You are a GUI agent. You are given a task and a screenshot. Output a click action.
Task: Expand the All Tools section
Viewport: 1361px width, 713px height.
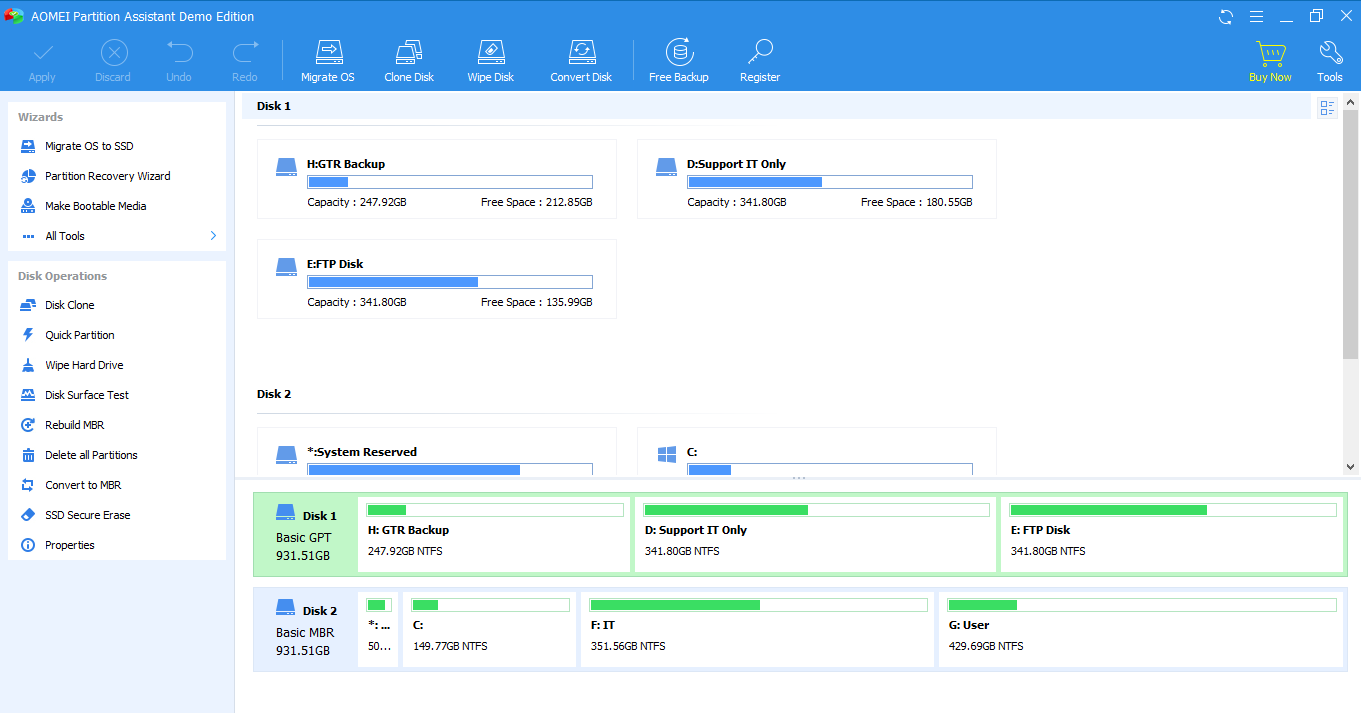click(x=64, y=235)
